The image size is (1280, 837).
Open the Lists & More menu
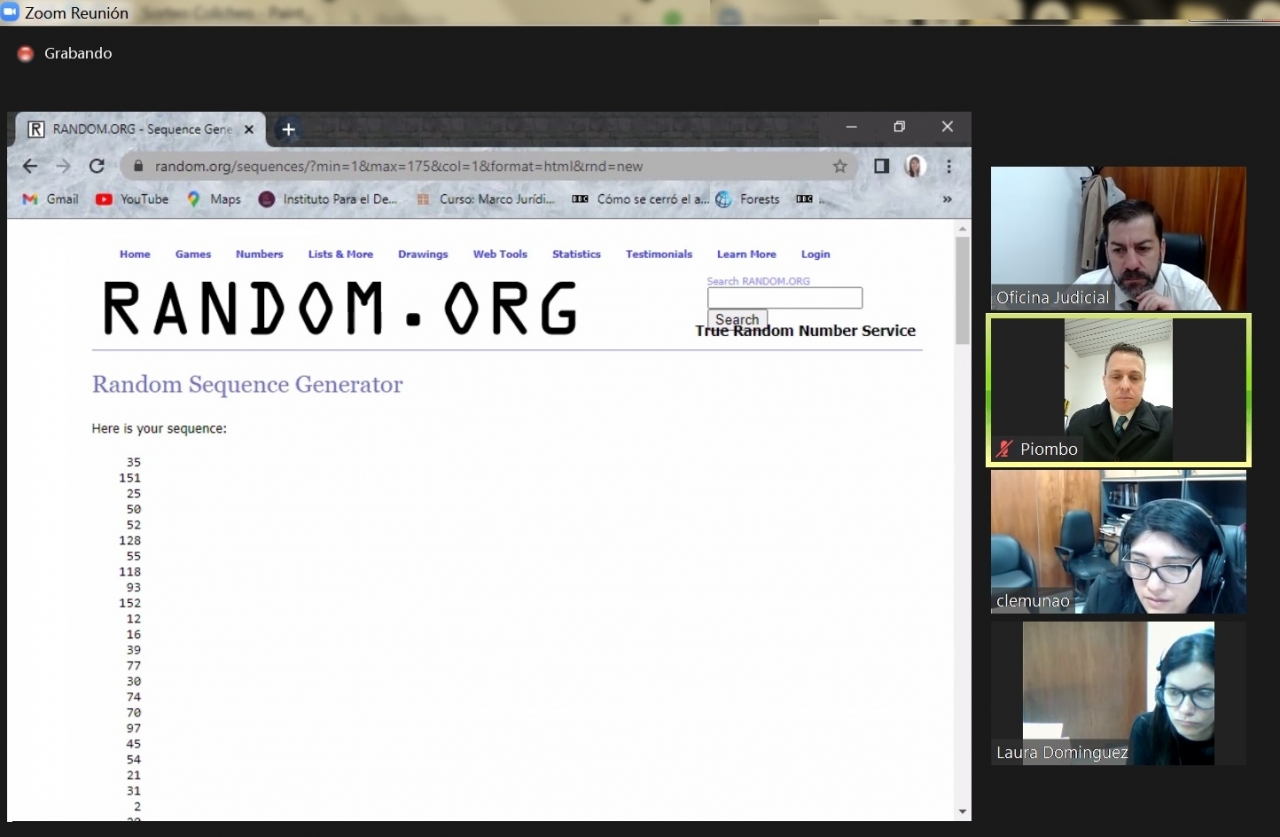(340, 254)
